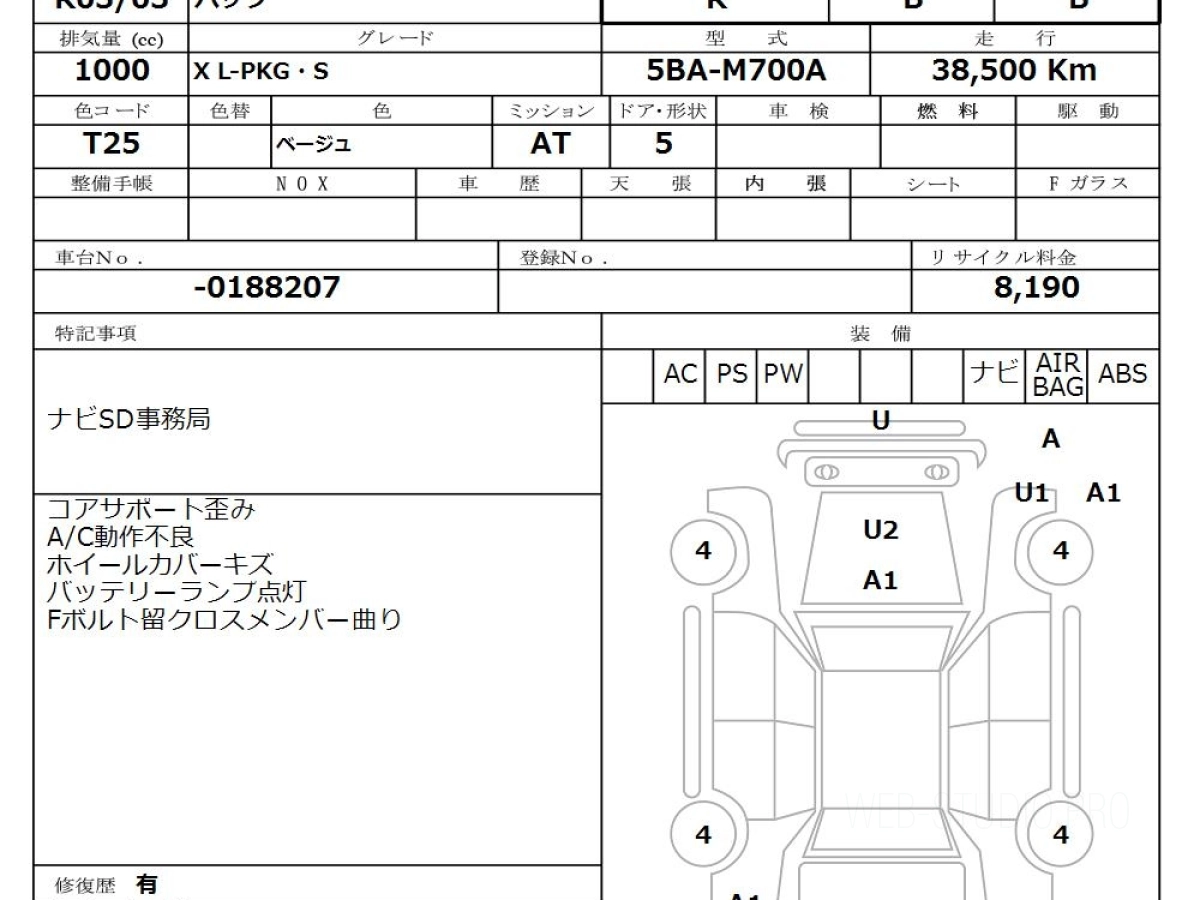Click the remark Fボルト留クロスメンバー曲り
1200x900 pixels.
point(225,620)
